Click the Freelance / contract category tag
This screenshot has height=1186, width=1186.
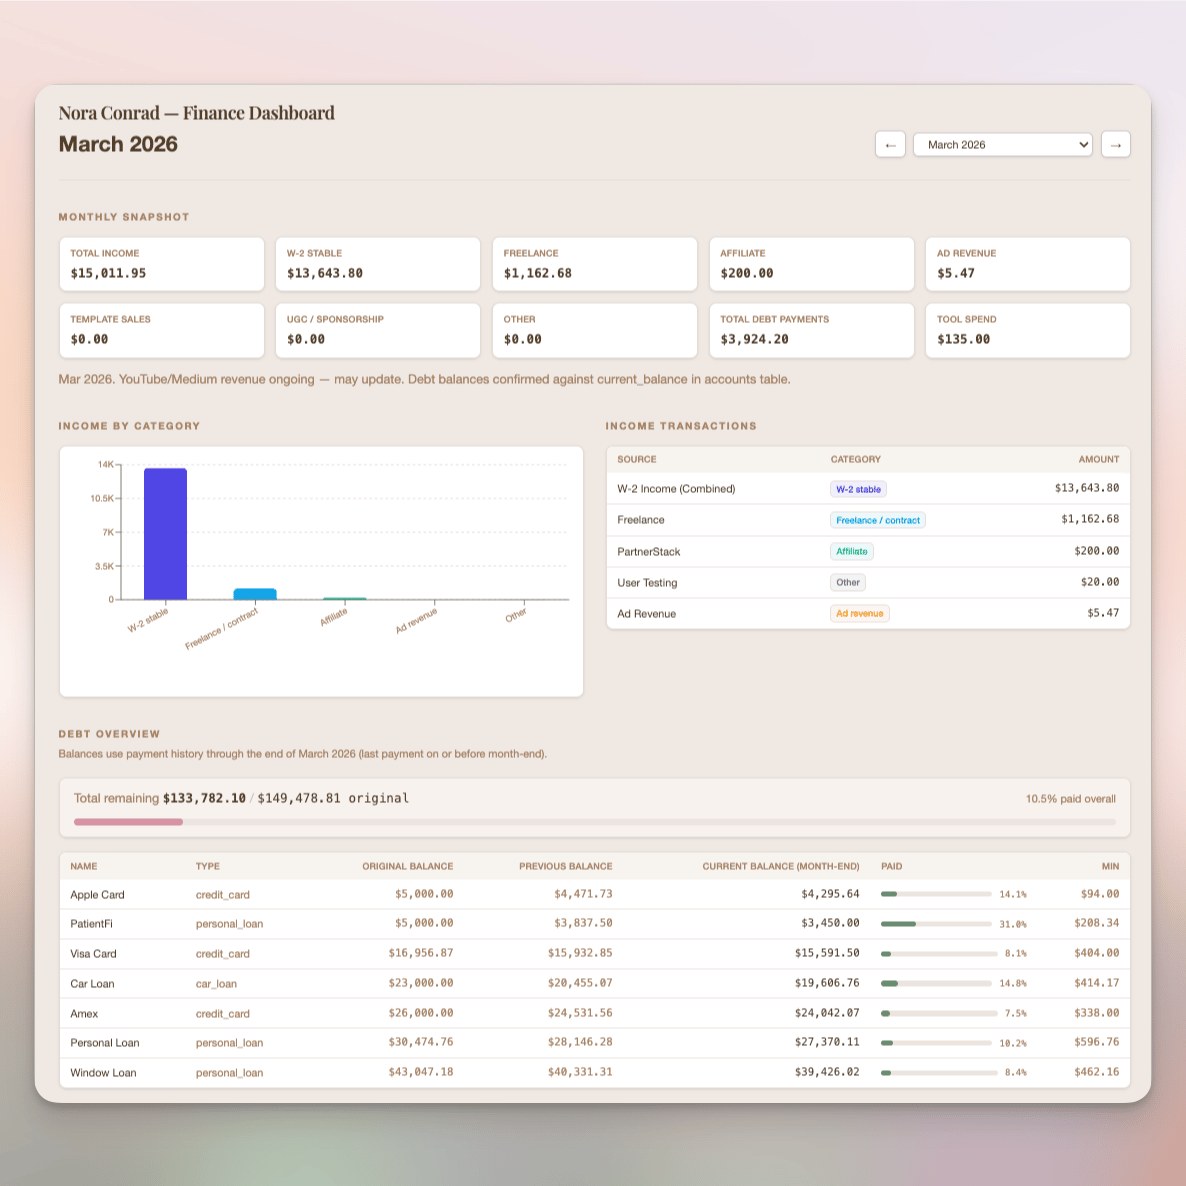coord(877,520)
